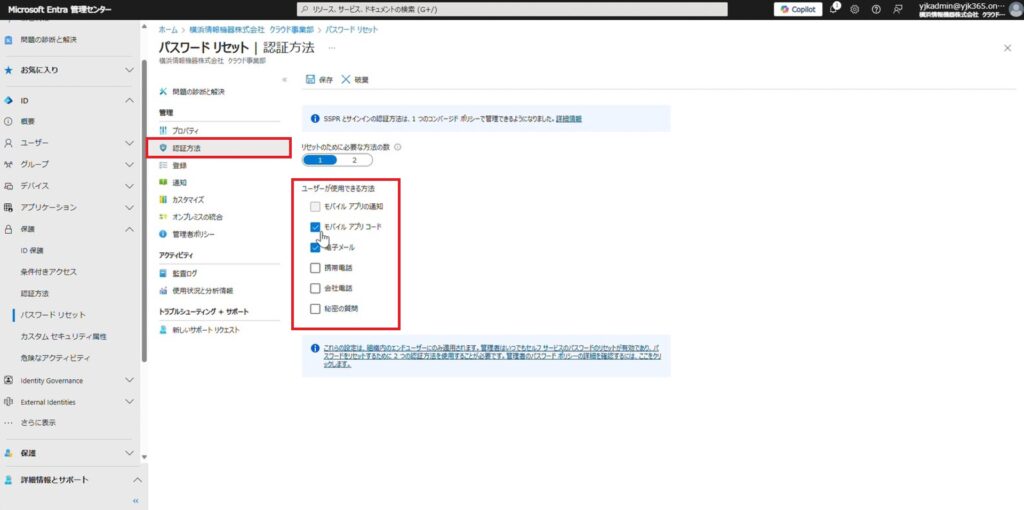Collapse the 詳細情報とサポート section
This screenshot has width=1024, height=510.
(x=137, y=480)
